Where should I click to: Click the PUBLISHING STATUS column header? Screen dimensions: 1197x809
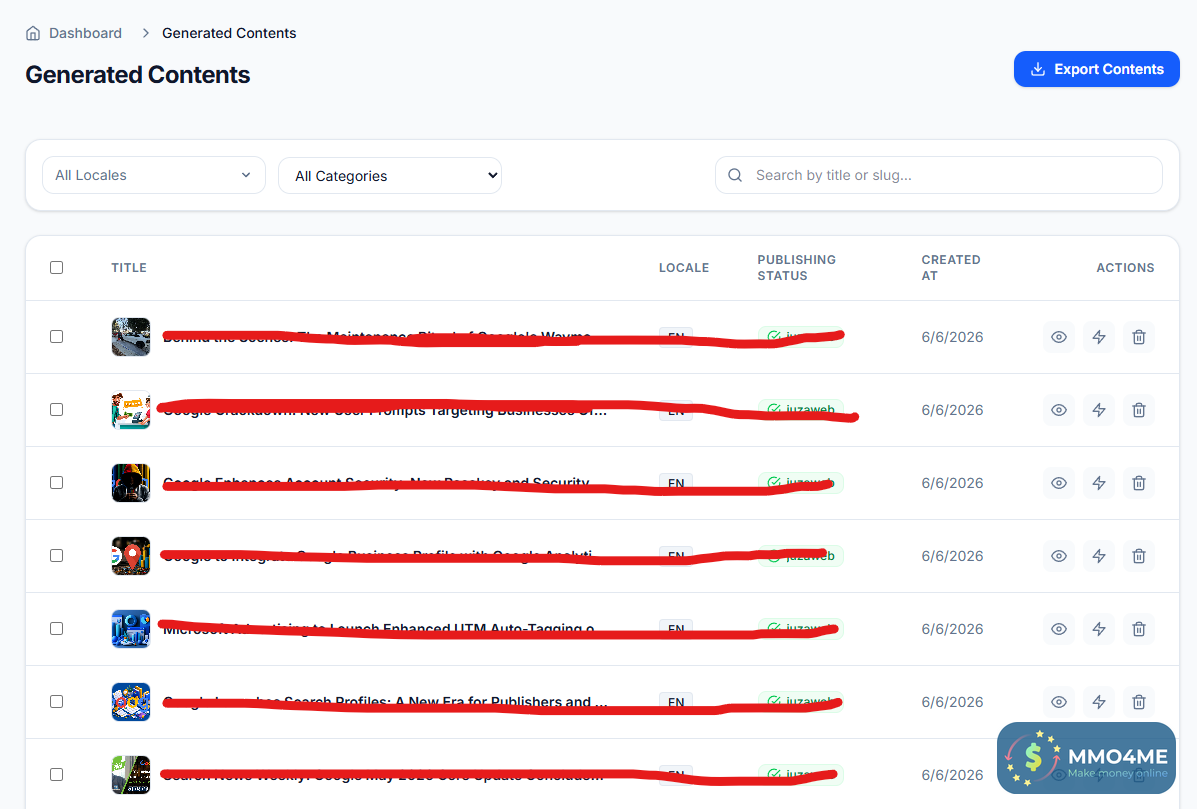point(796,268)
